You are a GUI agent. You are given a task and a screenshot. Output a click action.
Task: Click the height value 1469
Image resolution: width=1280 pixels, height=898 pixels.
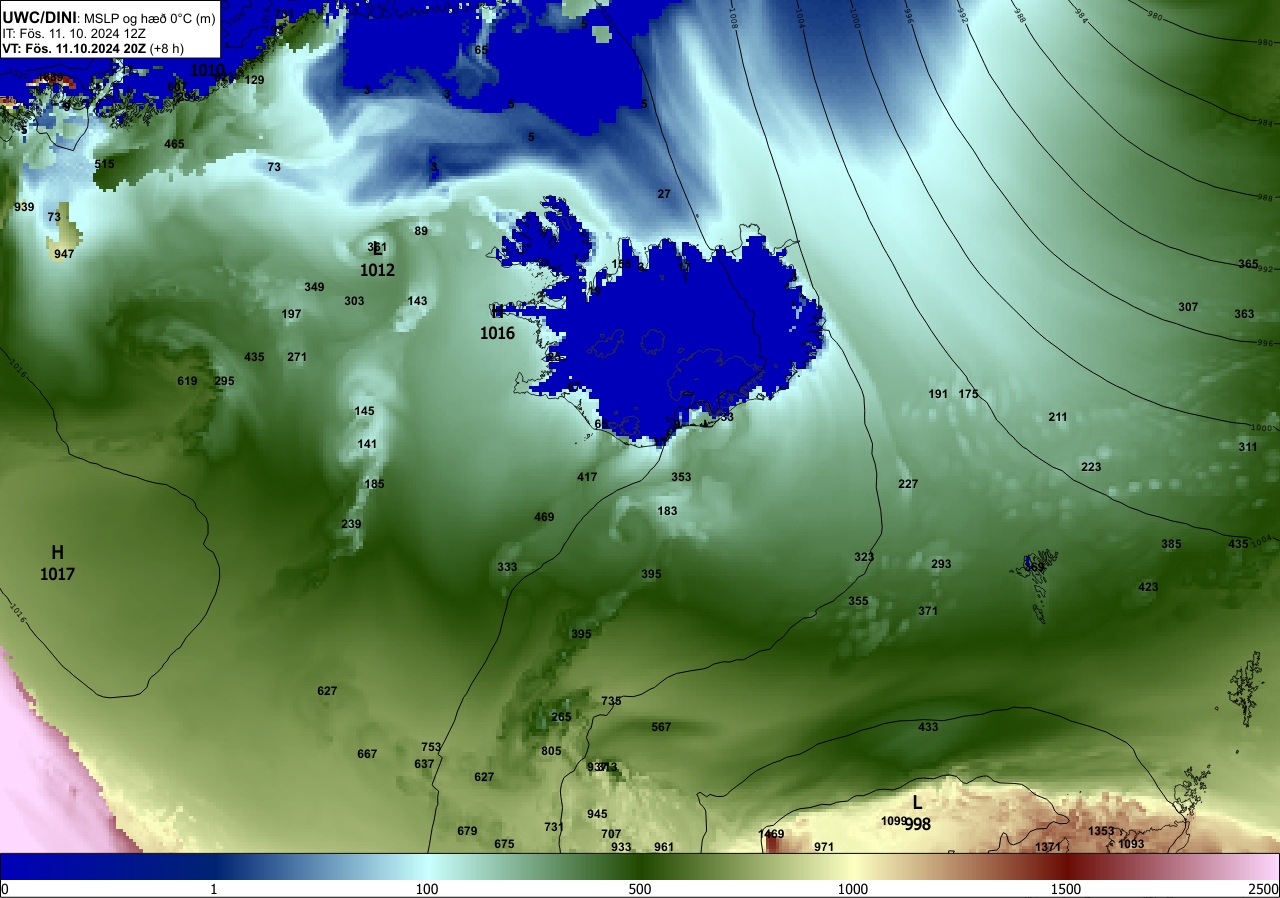click(771, 834)
